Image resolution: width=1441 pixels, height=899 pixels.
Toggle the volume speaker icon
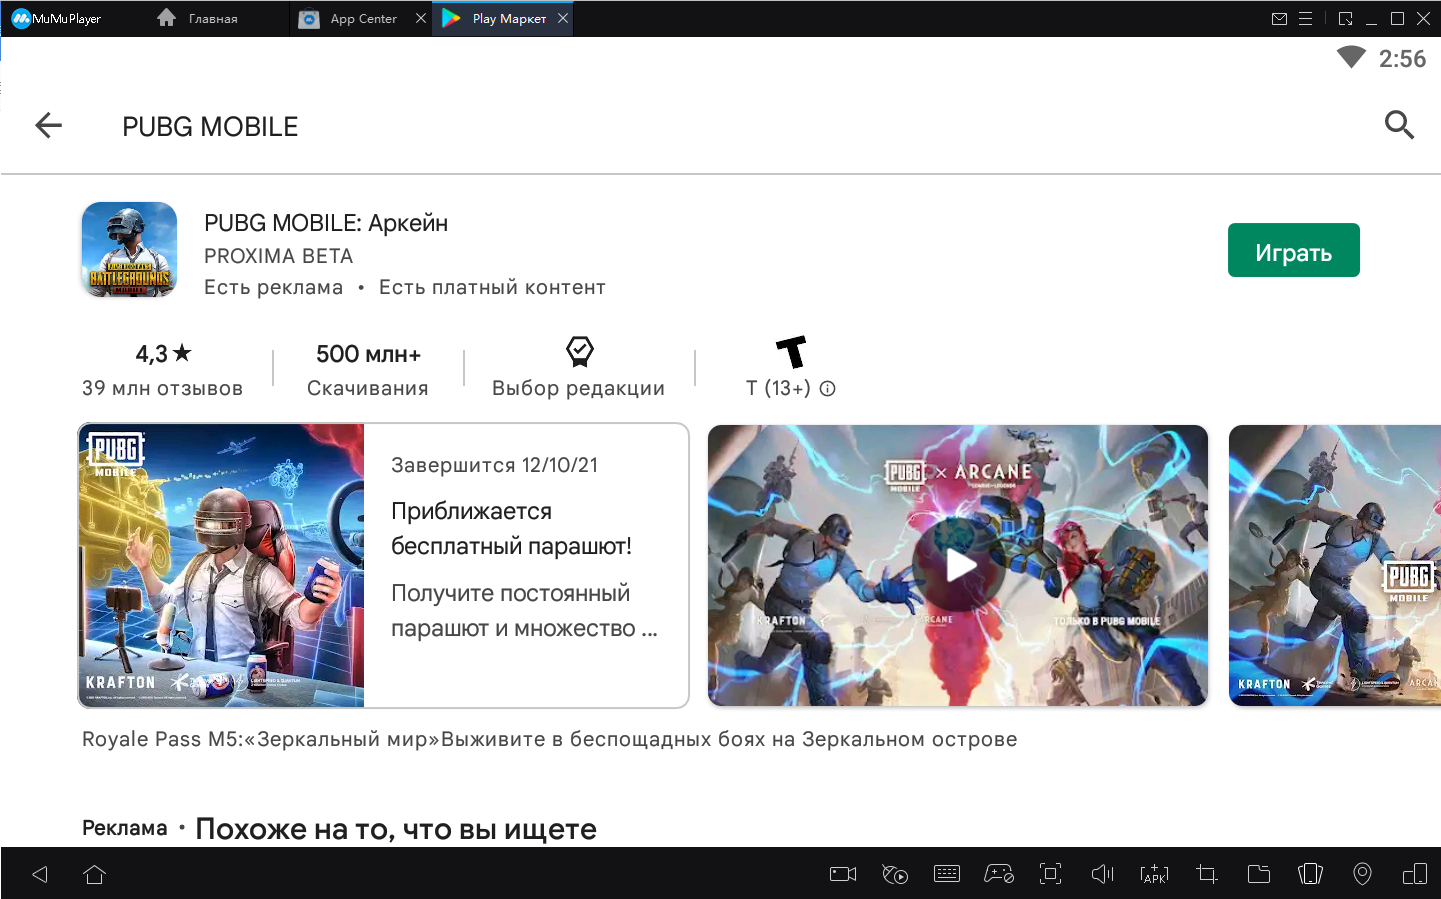(x=1102, y=874)
